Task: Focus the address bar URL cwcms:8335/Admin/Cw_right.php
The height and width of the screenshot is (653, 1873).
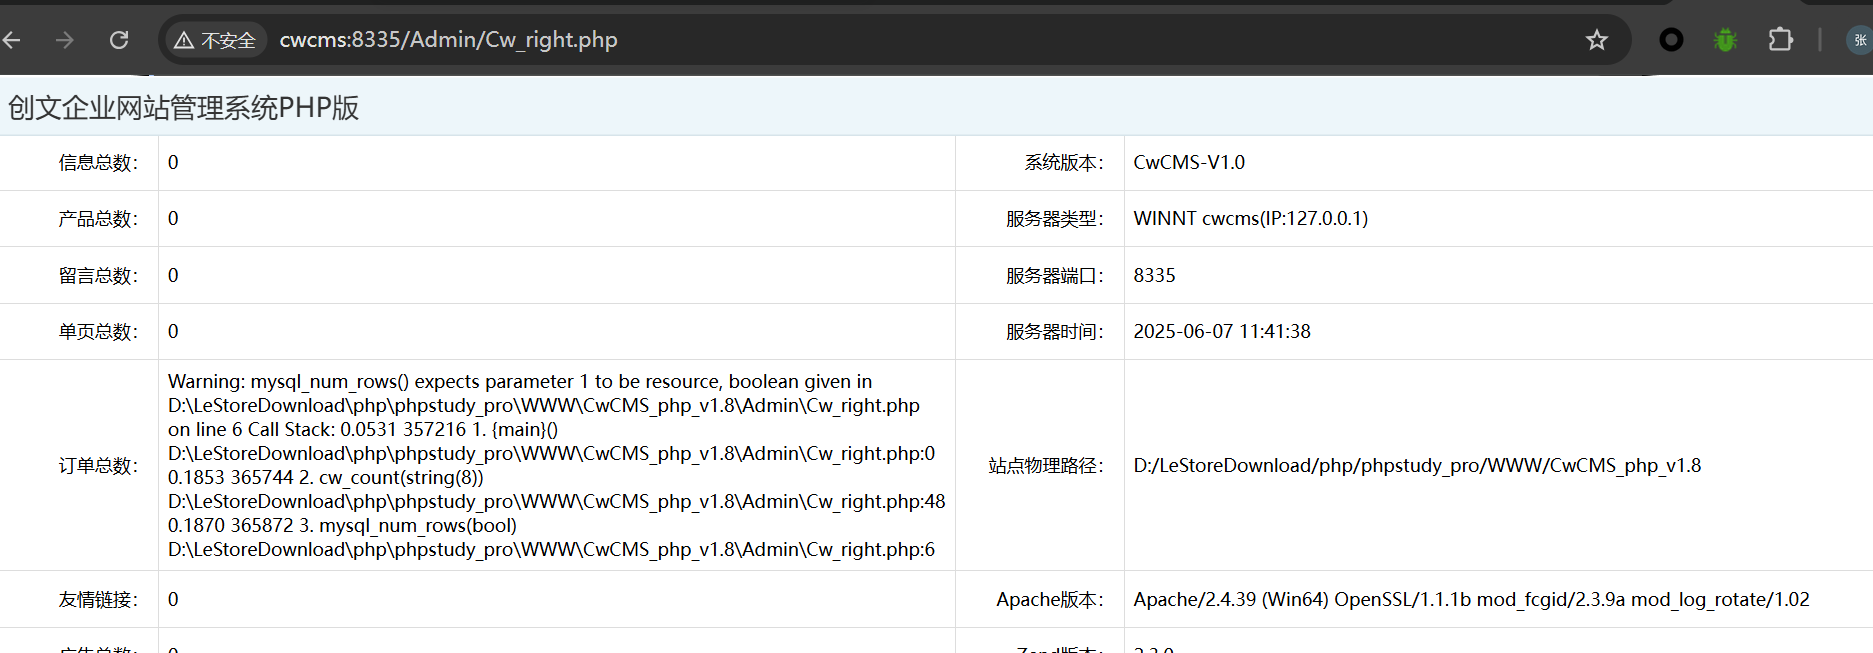Action: [448, 40]
